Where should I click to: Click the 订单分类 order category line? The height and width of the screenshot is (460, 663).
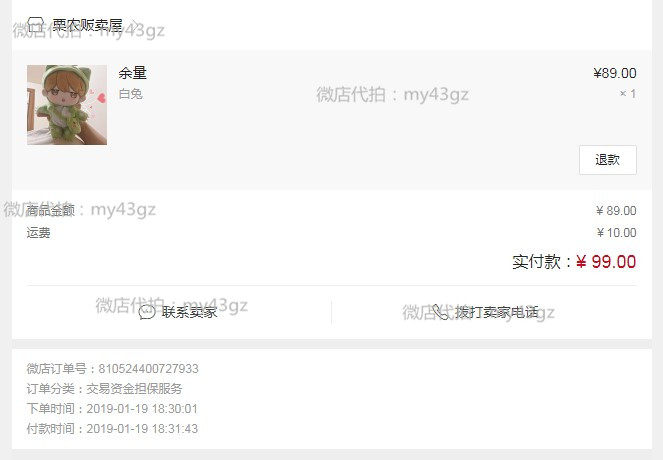[x=104, y=389]
